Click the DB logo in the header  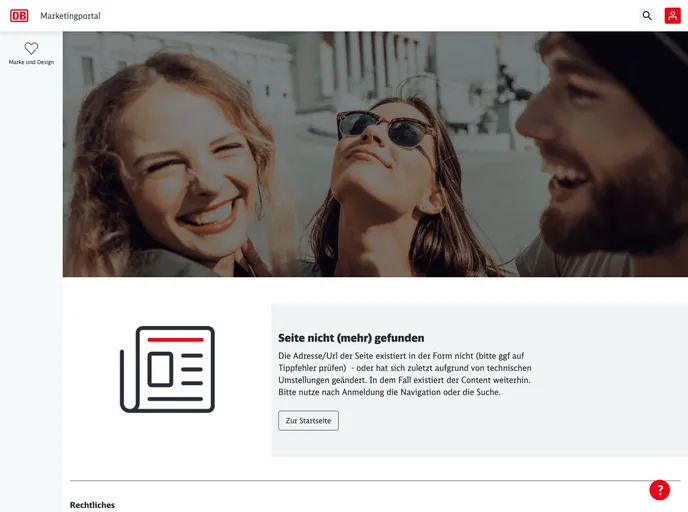19,16
